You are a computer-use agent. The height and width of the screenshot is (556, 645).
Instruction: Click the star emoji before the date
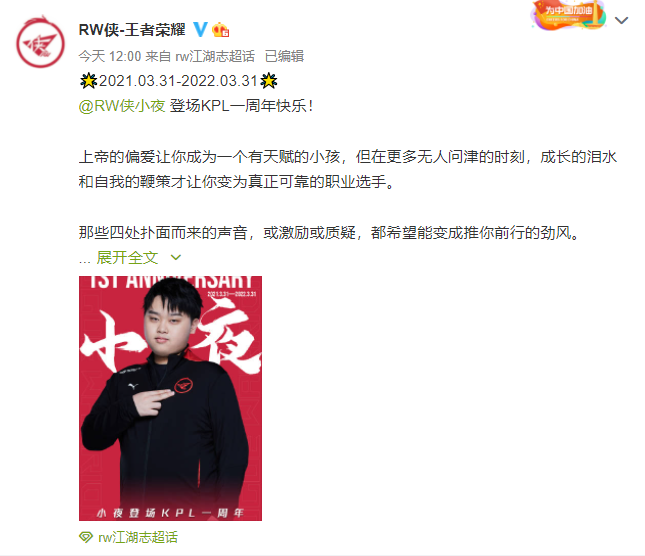[x=88, y=81]
